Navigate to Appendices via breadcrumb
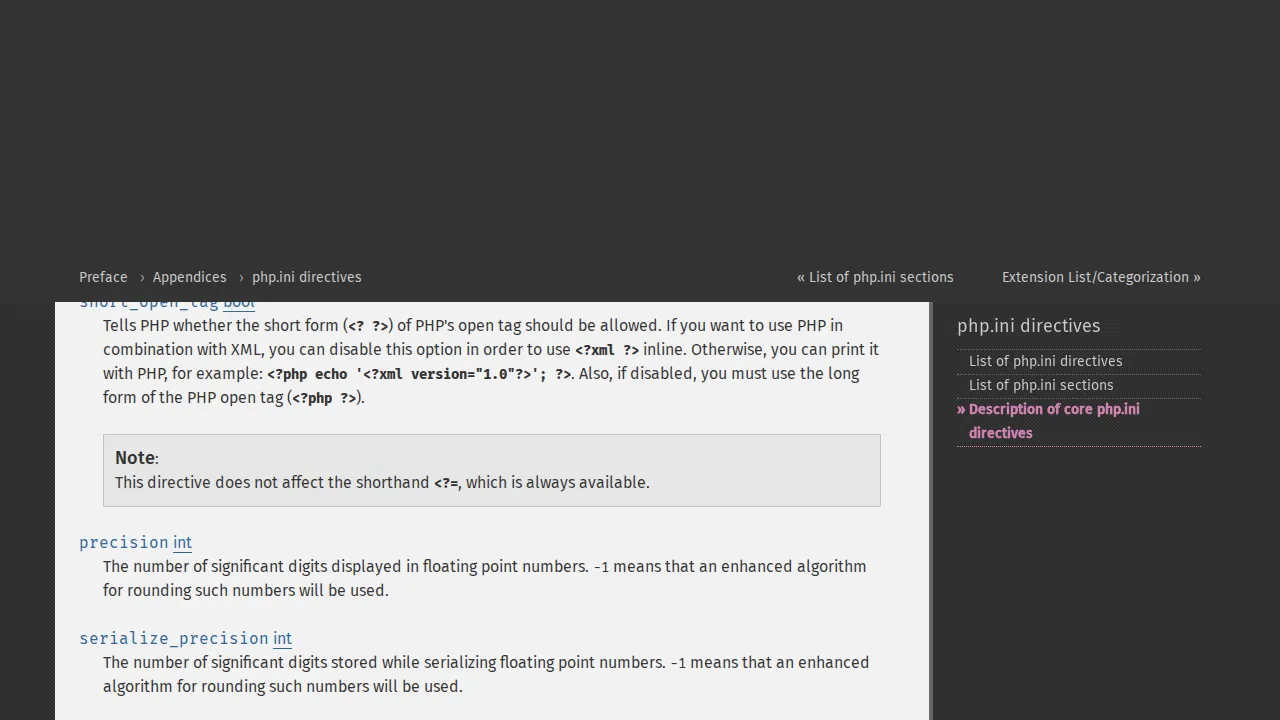The image size is (1280, 720). 189,277
